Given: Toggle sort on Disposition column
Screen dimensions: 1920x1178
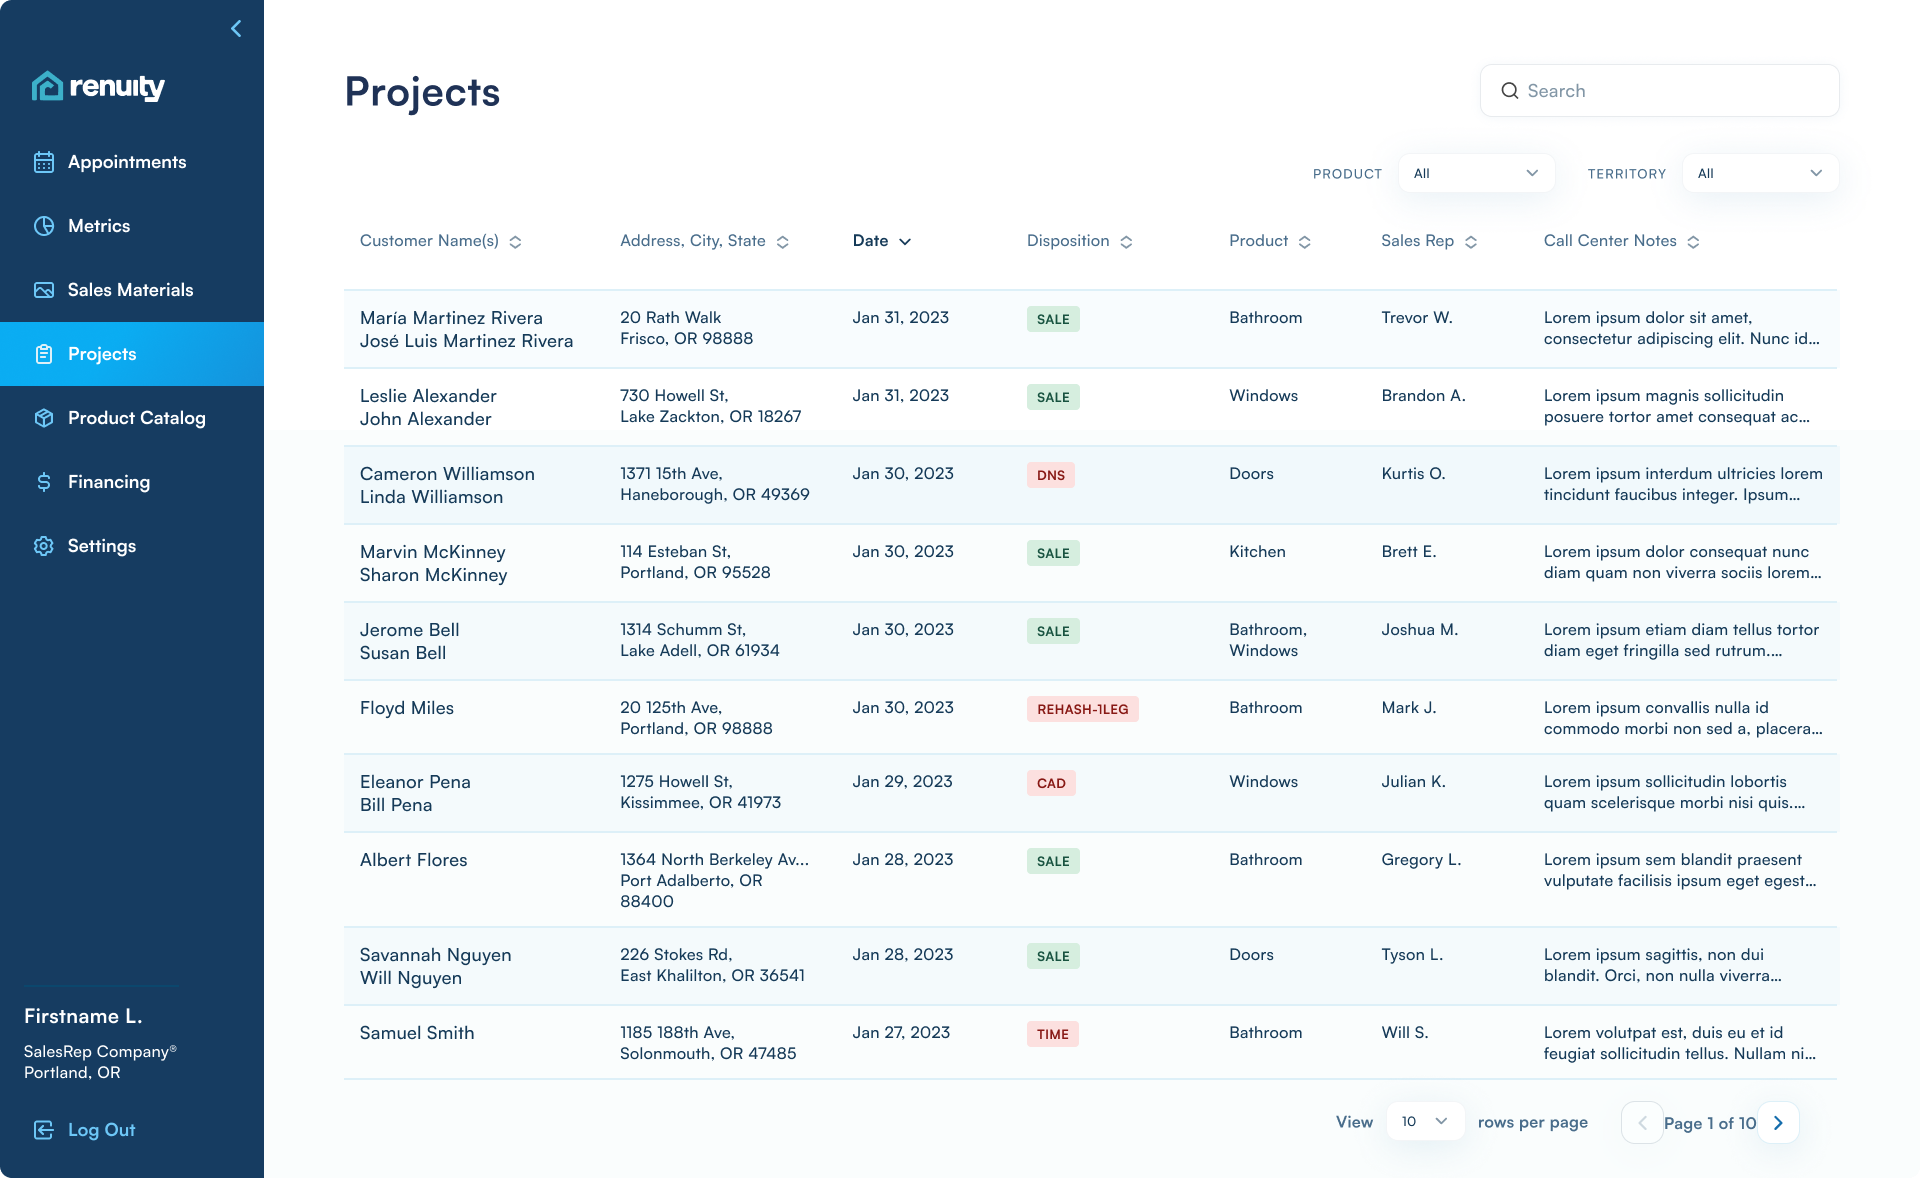Looking at the screenshot, I should click(1126, 242).
